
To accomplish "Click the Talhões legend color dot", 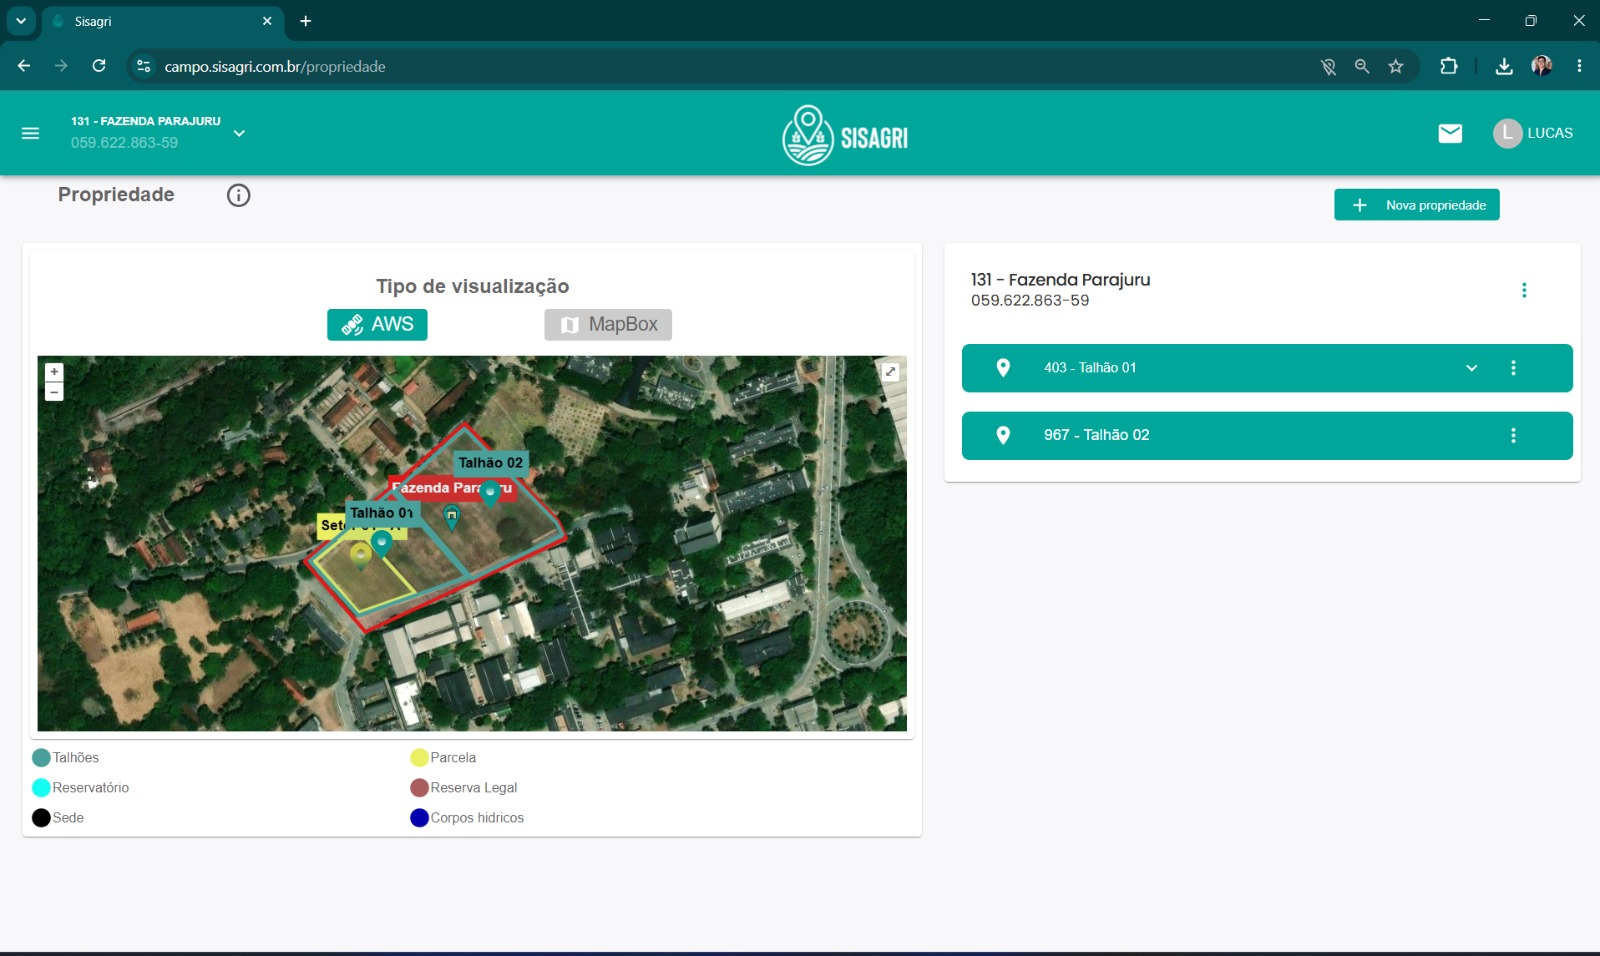I will pyautogui.click(x=41, y=758).
